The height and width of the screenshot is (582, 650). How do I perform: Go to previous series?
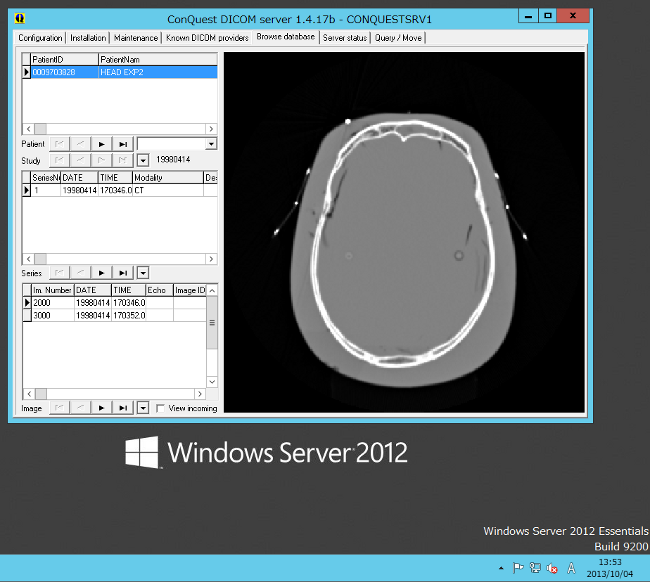(80, 273)
